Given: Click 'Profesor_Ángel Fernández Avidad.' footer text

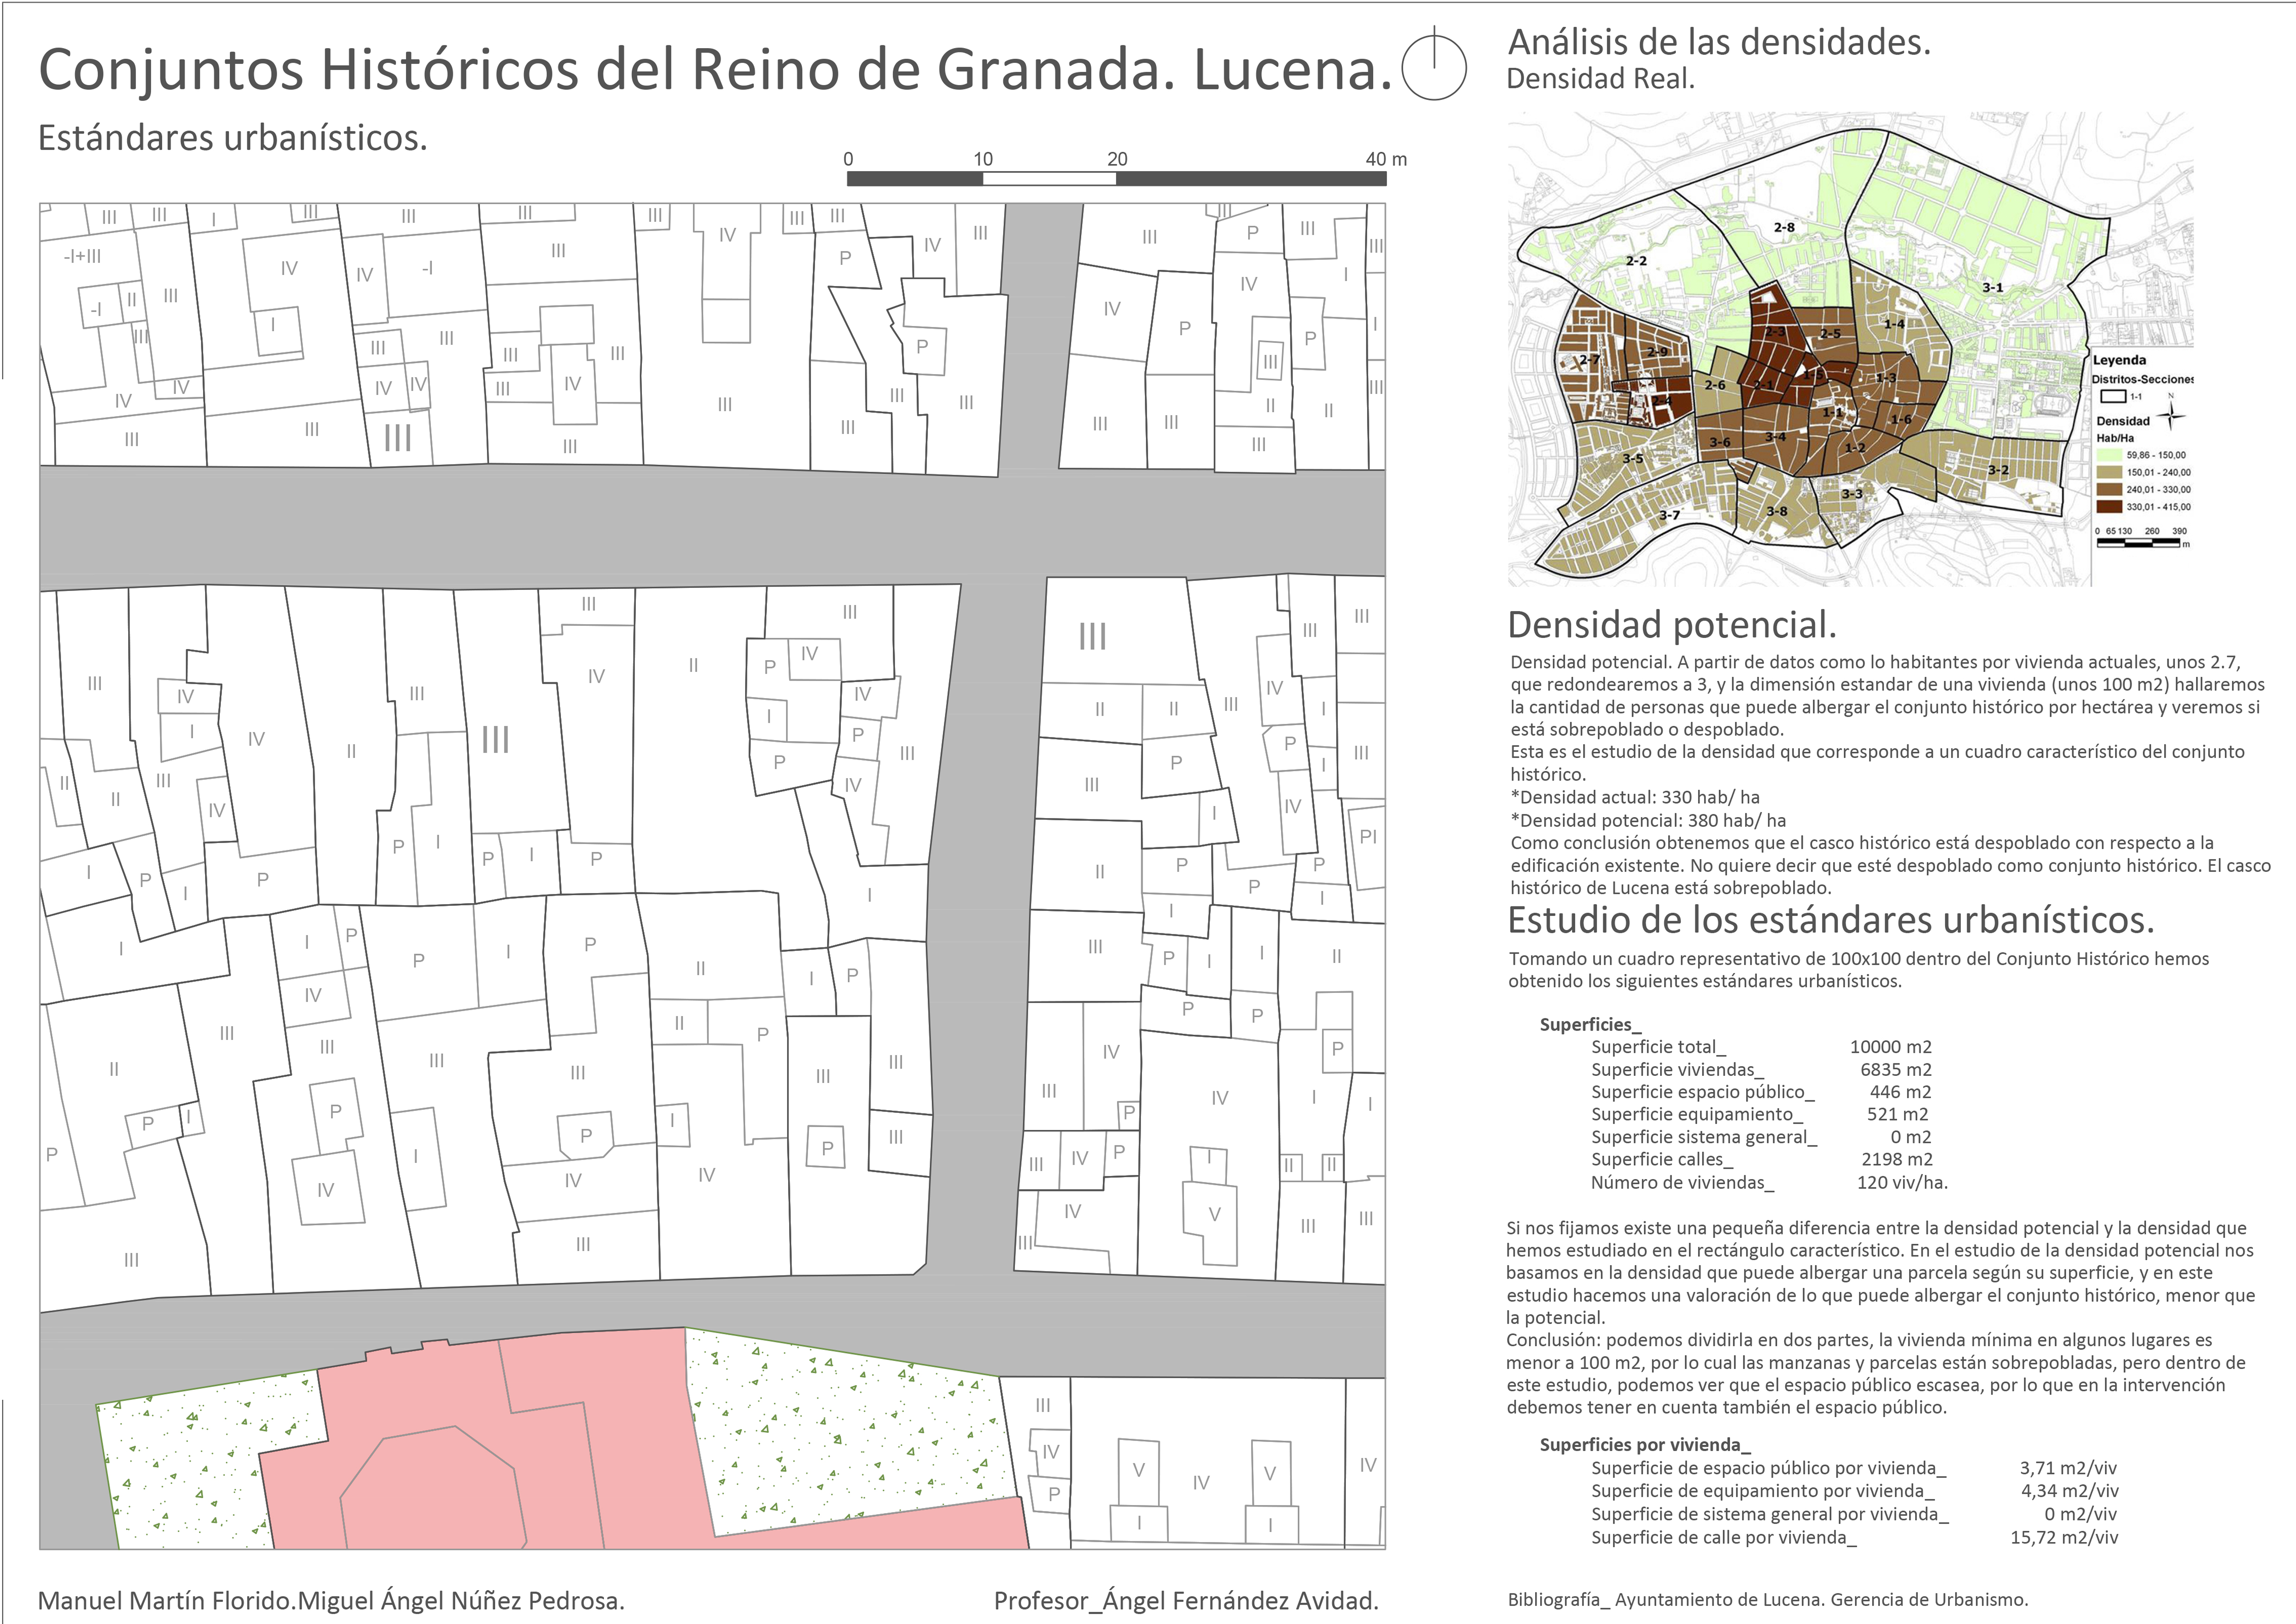Looking at the screenshot, I should click(x=1186, y=1601).
